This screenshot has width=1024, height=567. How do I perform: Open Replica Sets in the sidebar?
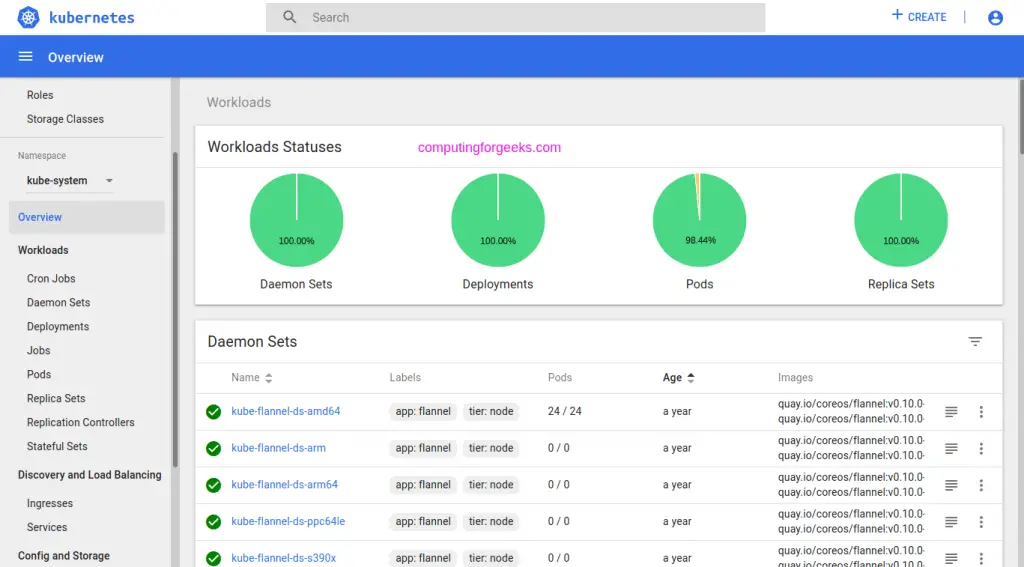56,398
